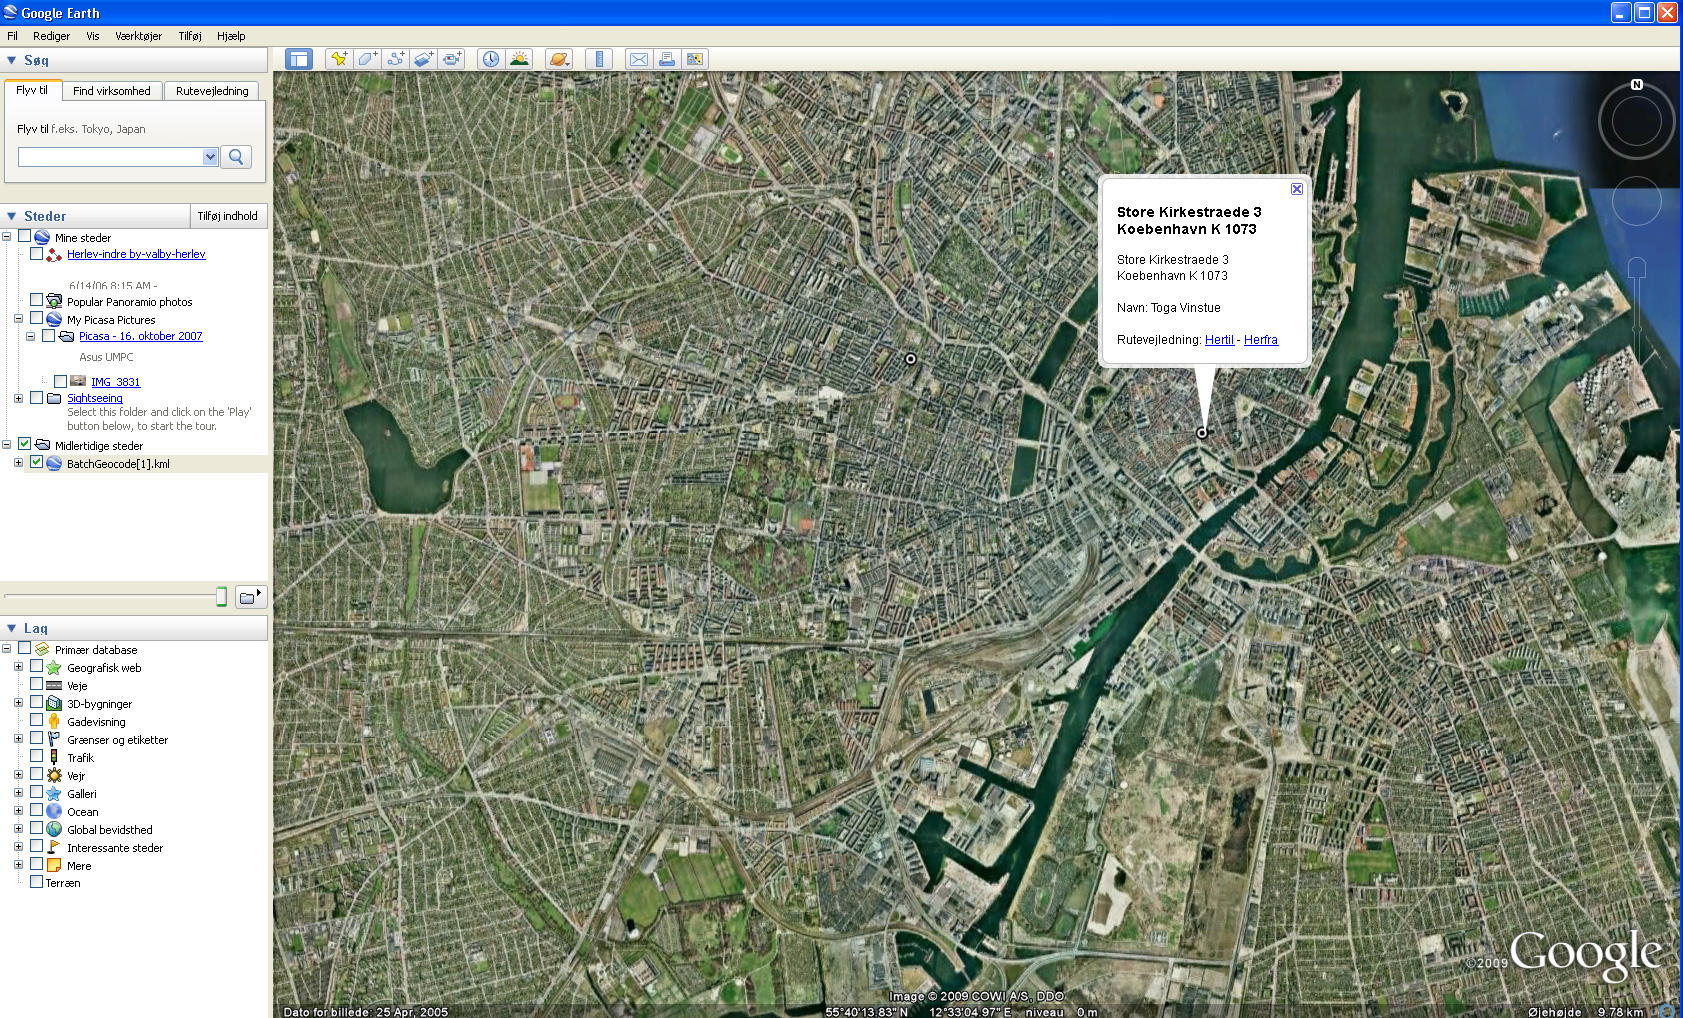This screenshot has width=1683, height=1018.
Task: Click the Hertil directions link
Action: tap(1219, 340)
